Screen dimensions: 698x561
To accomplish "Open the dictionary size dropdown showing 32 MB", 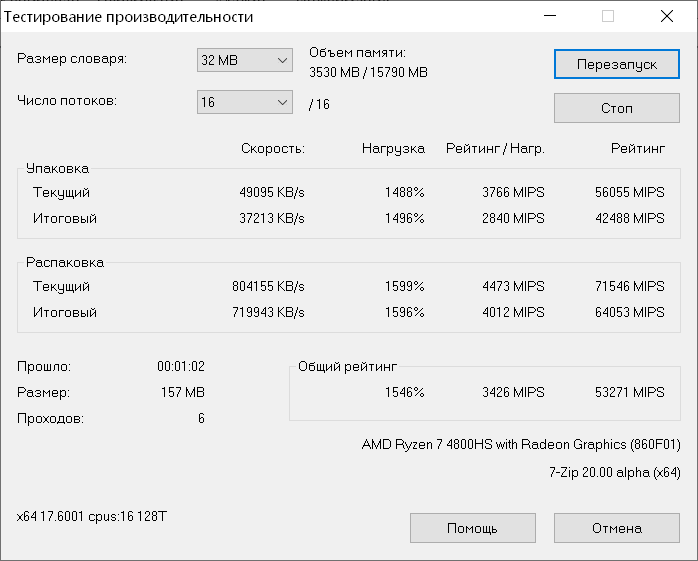I will 244,60.
